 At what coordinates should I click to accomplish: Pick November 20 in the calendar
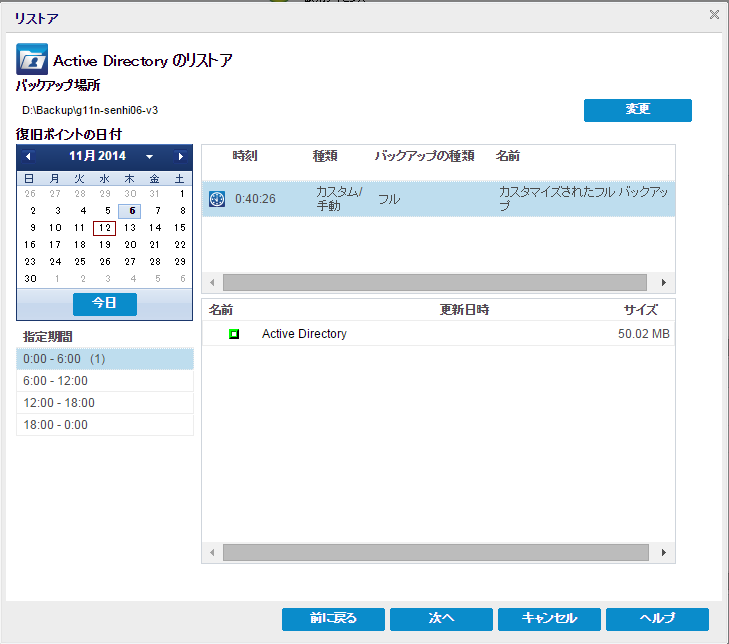[130, 245]
